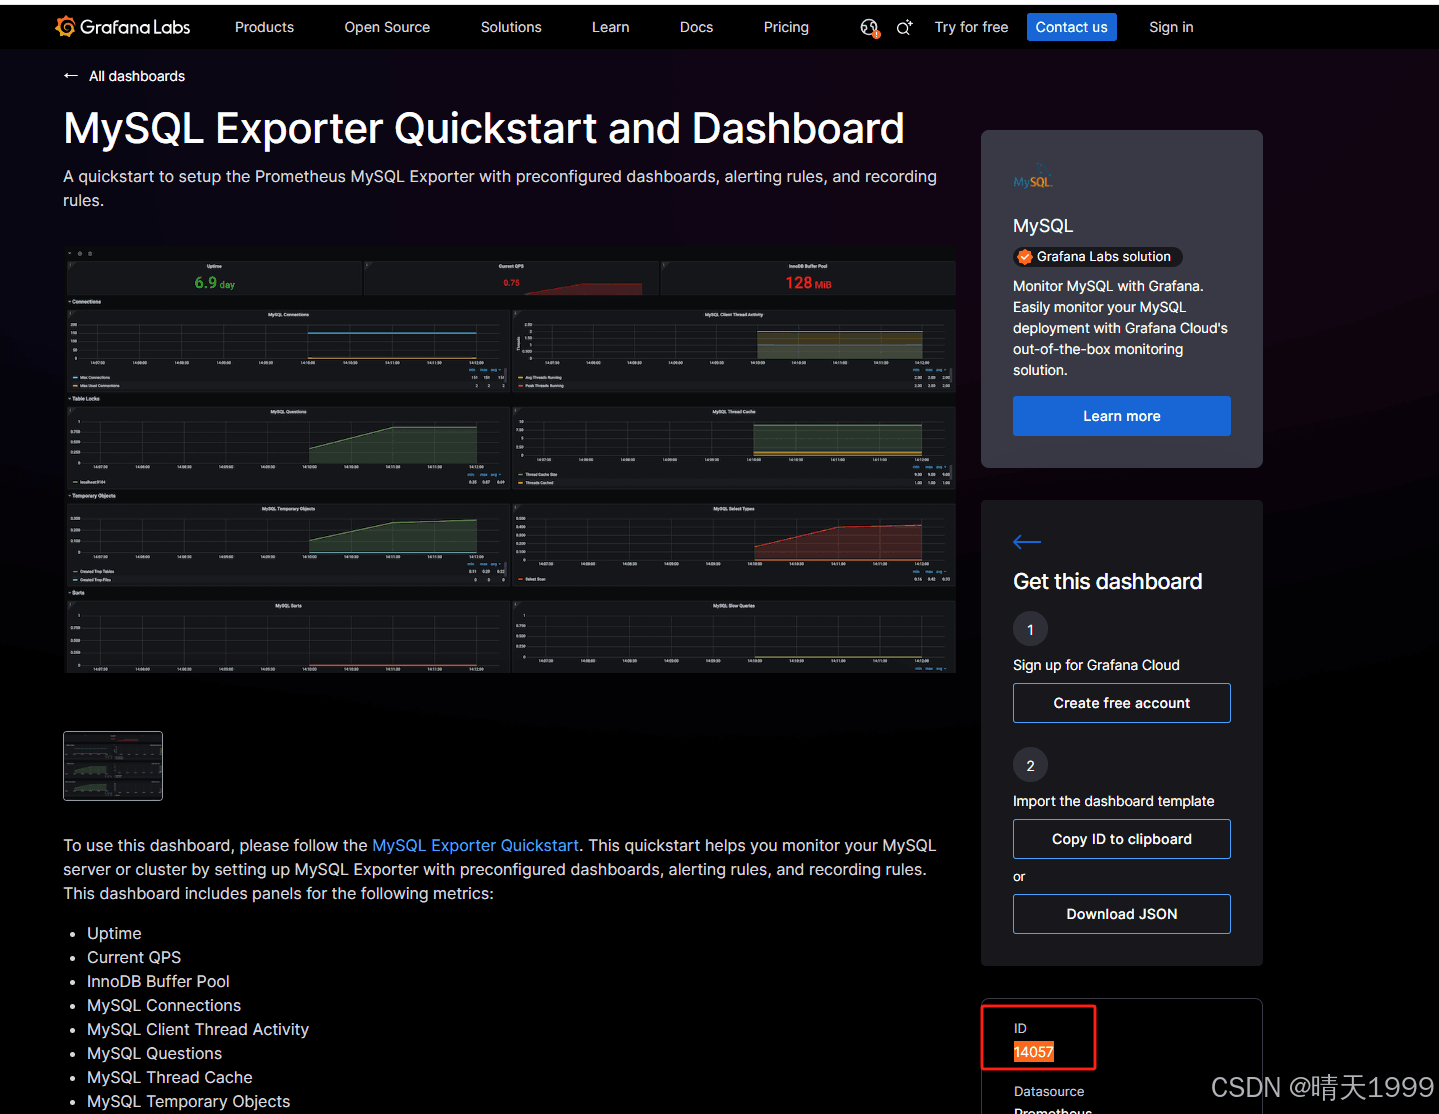Click the dashboard ID 14057
This screenshot has height=1114, width=1439.
point(1033,1052)
